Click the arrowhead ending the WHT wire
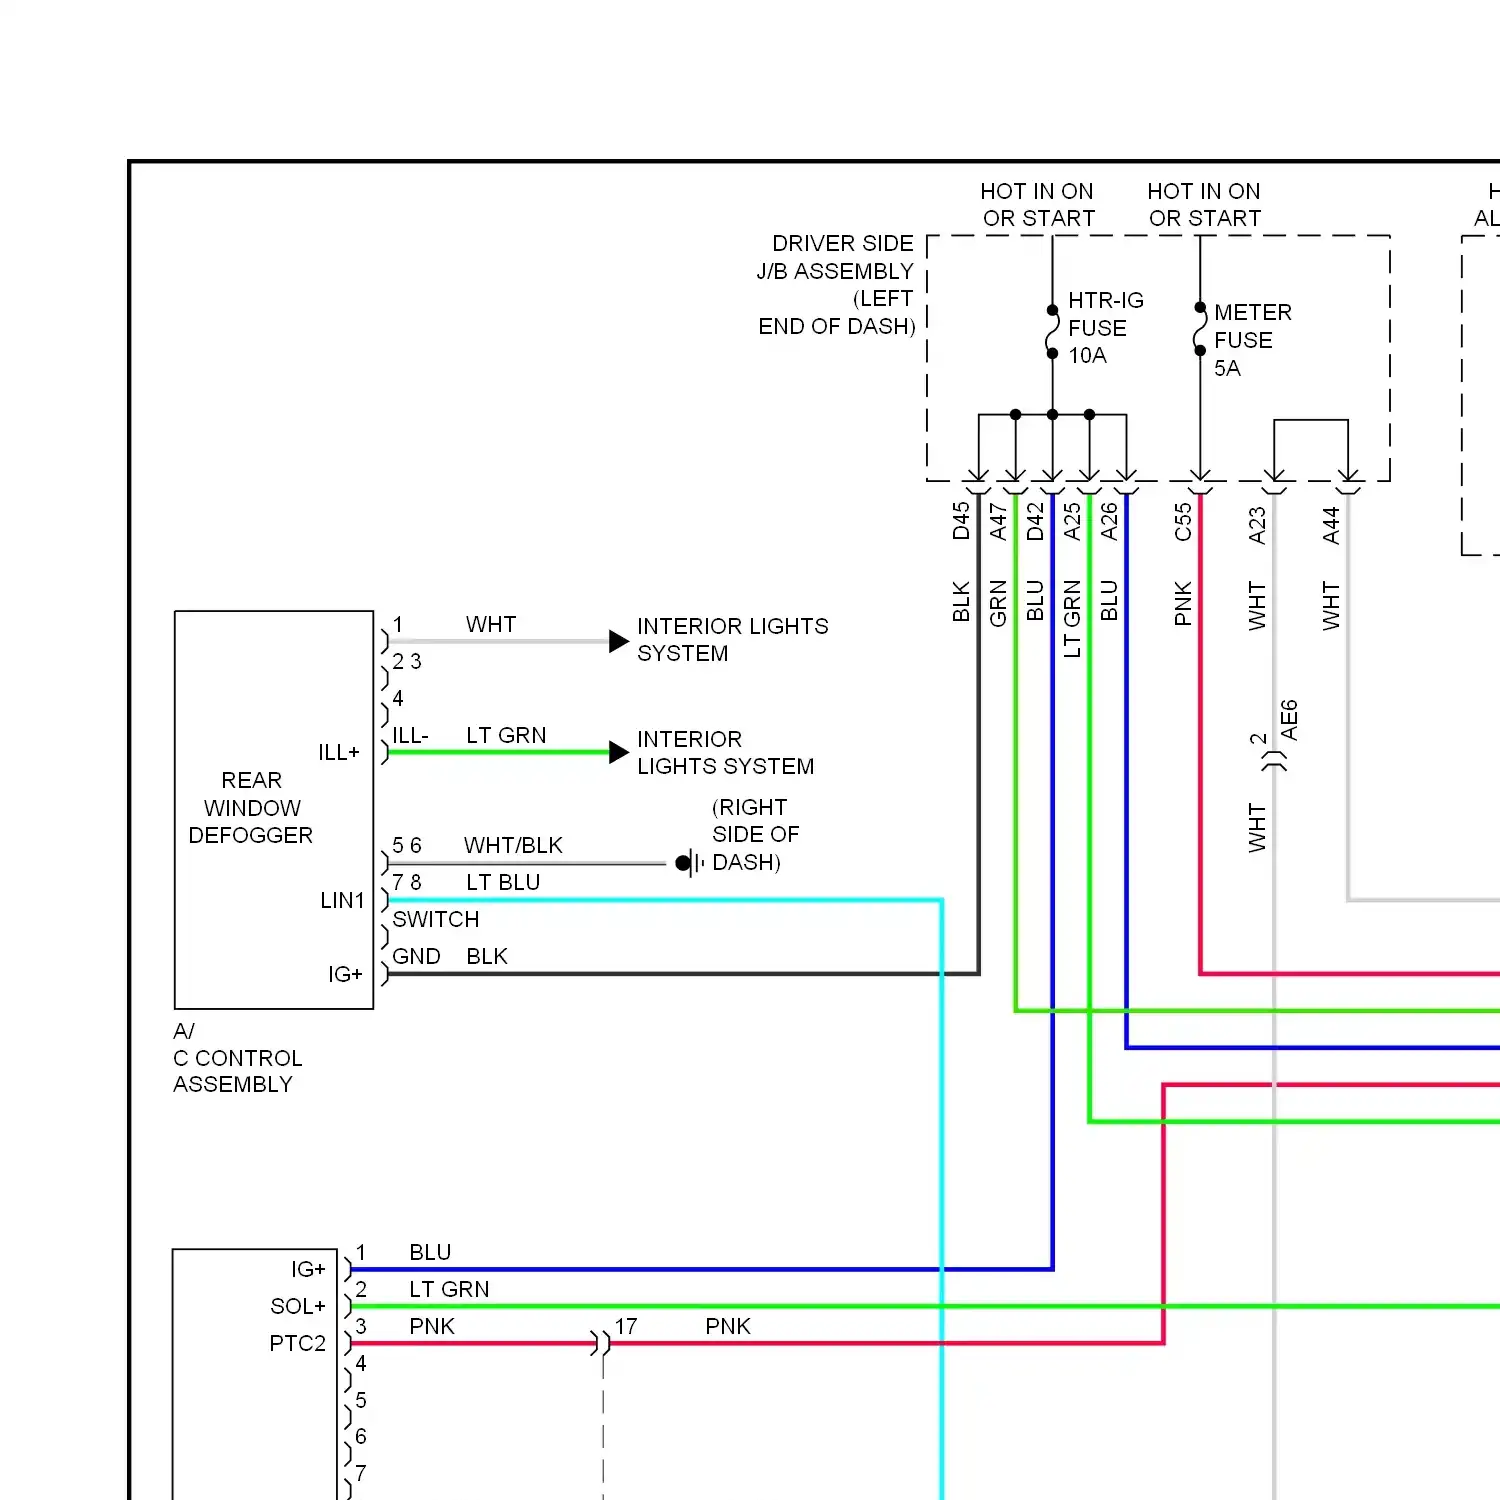Viewport: 1500px width, 1500px height. [x=619, y=641]
